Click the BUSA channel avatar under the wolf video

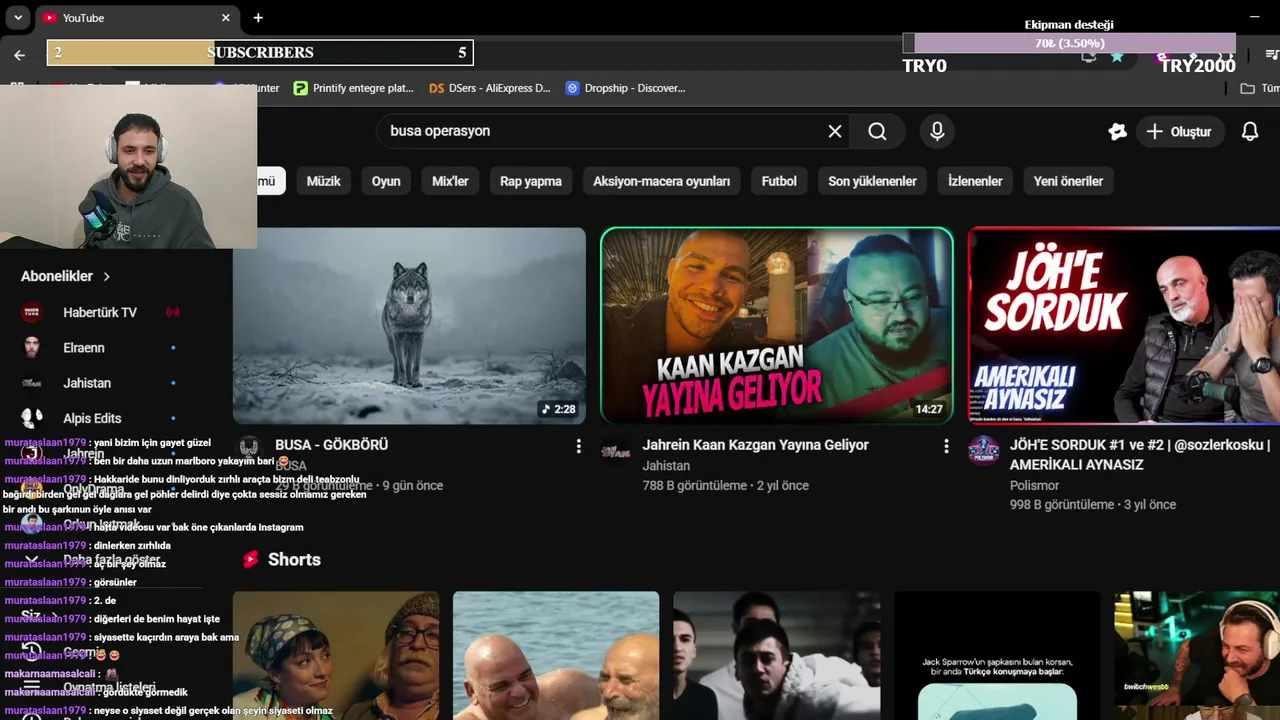[x=249, y=447]
